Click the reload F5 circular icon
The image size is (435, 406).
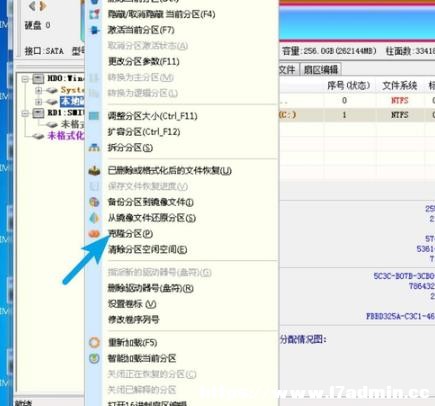(x=94, y=342)
